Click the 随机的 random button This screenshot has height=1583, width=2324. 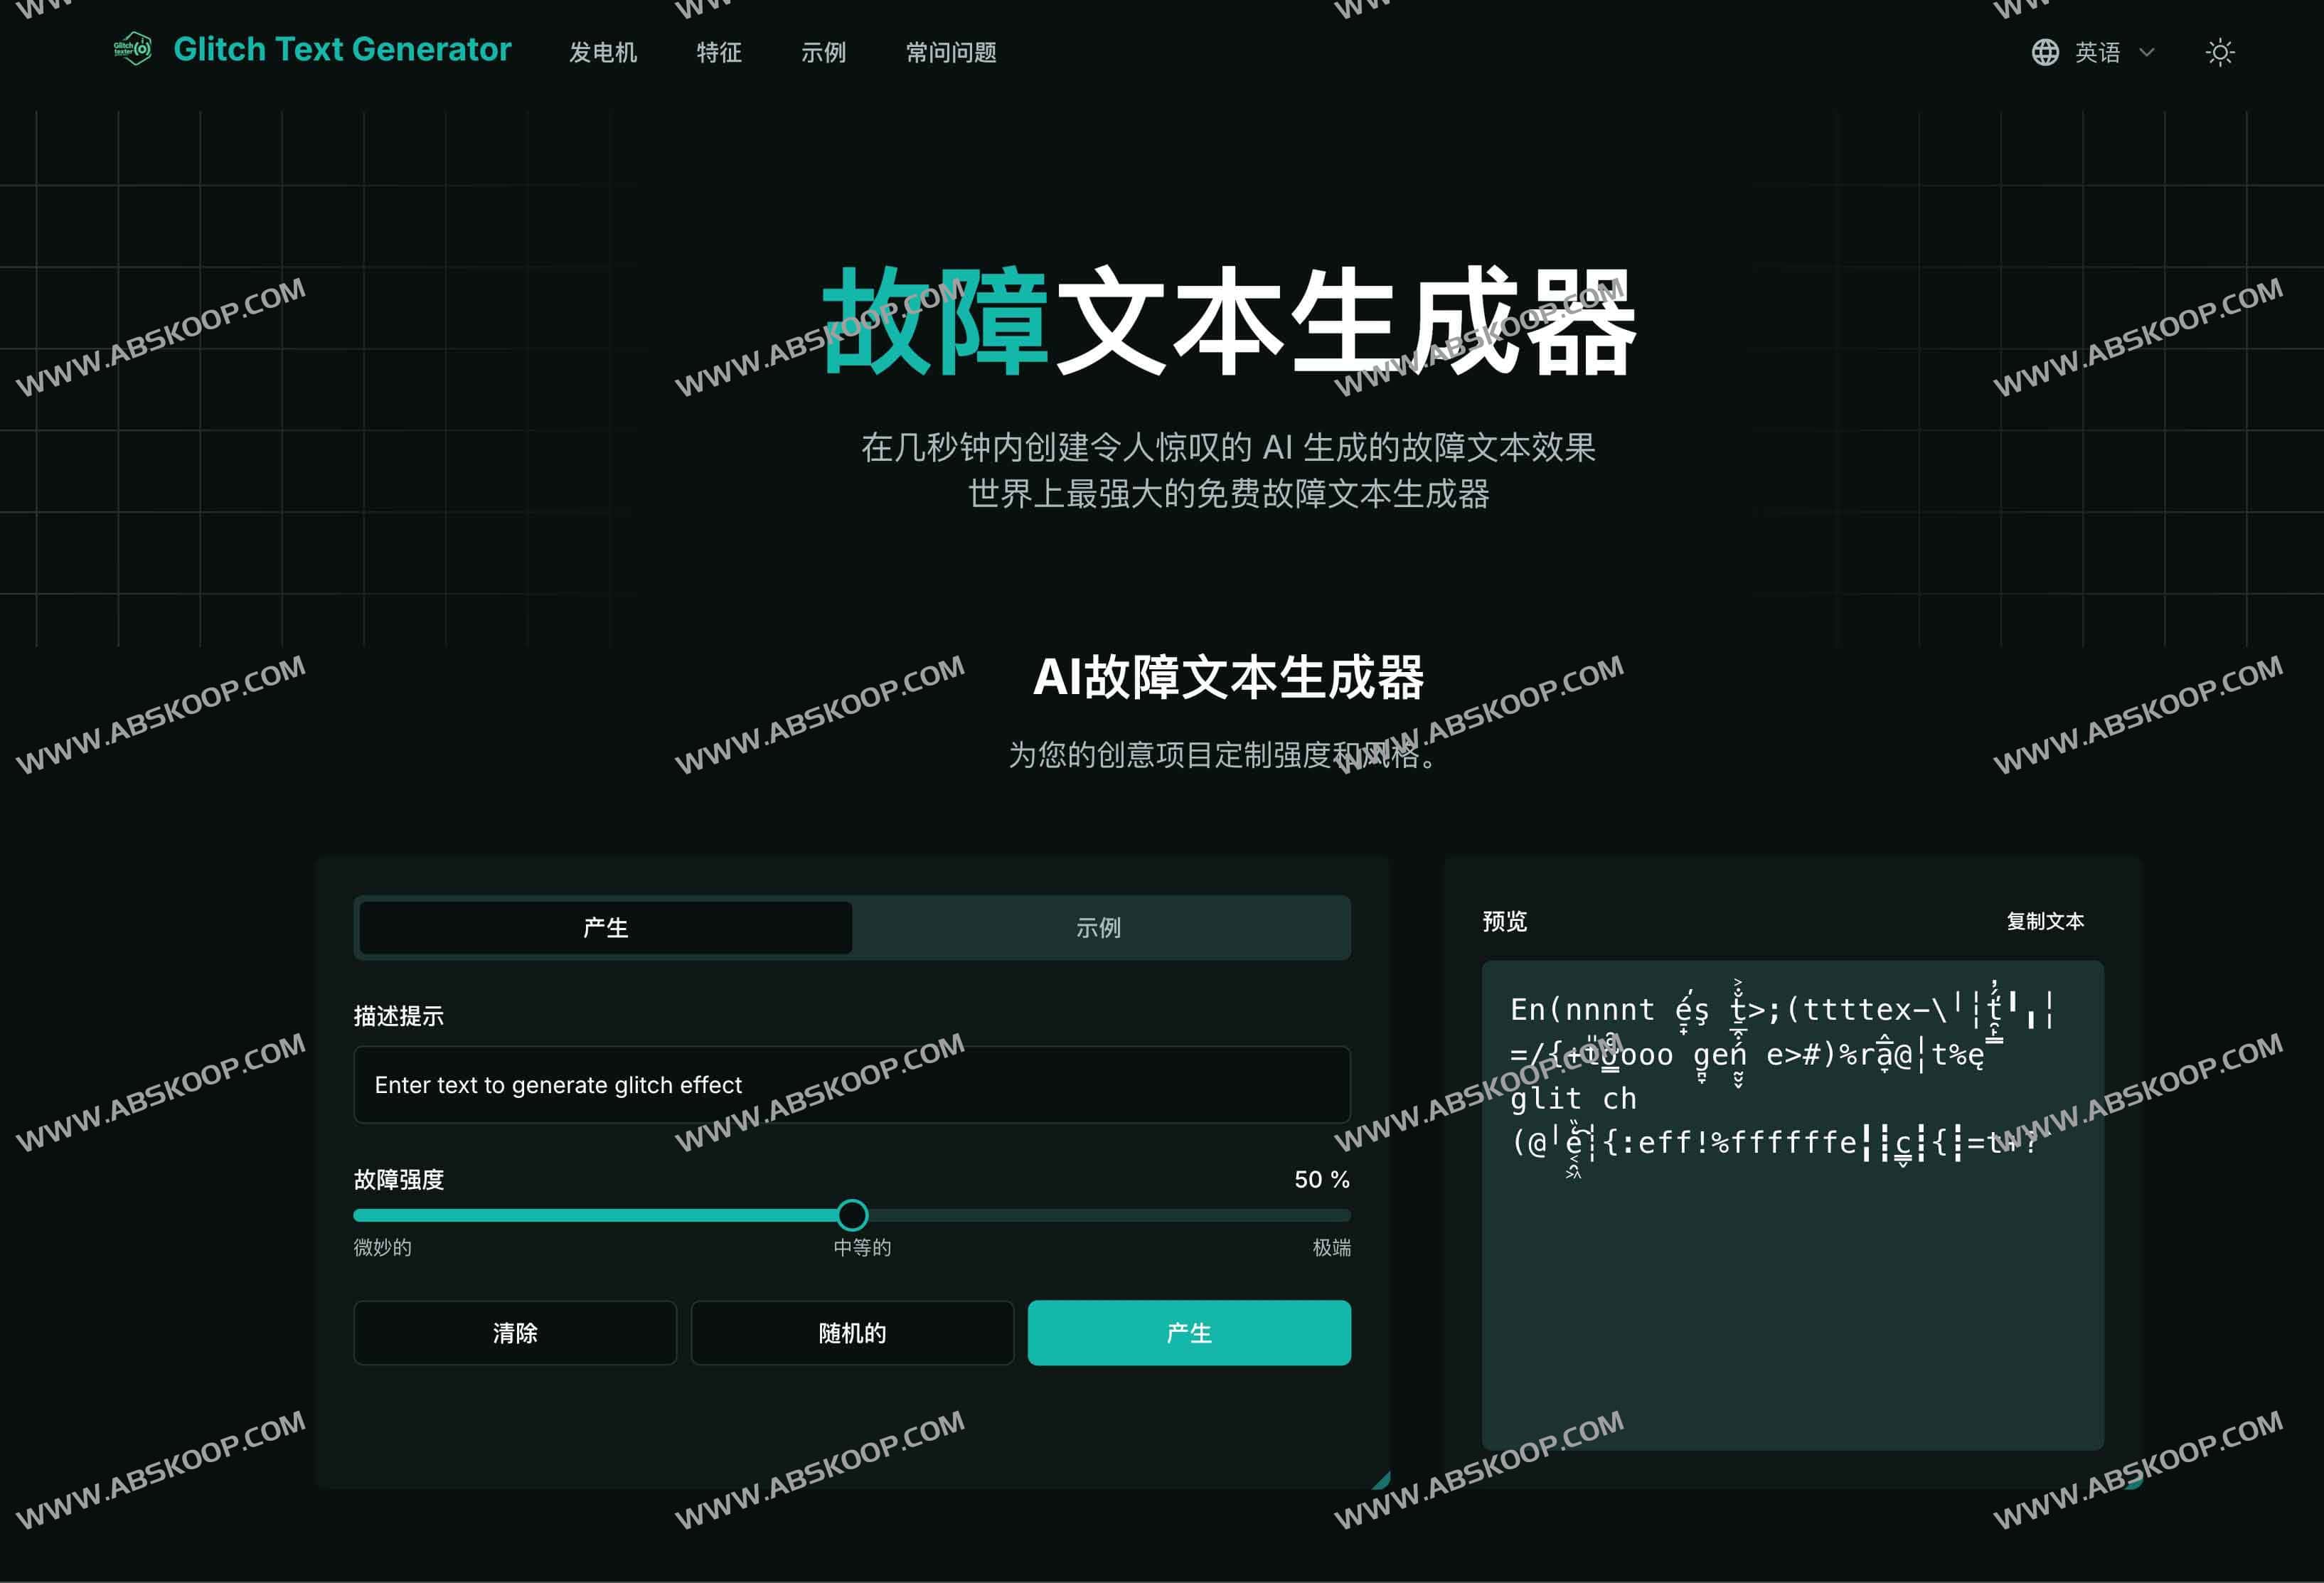[852, 1332]
